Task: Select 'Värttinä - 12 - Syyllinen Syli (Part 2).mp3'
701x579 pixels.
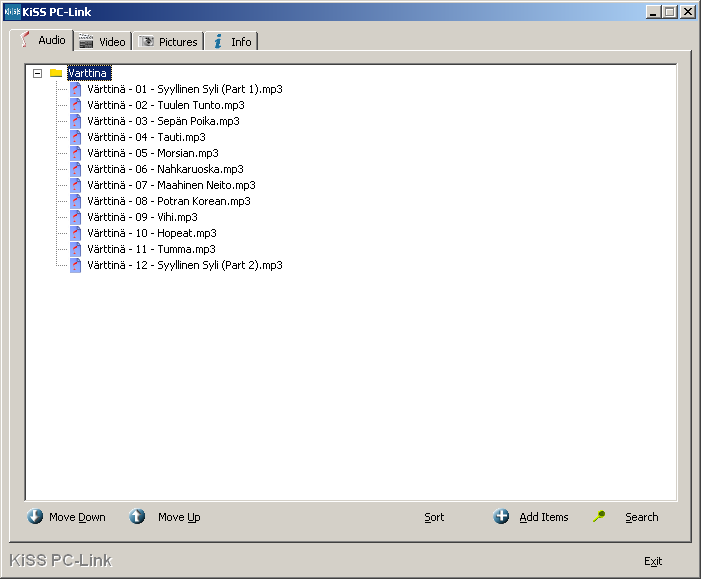Action: pyautogui.click(x=185, y=266)
